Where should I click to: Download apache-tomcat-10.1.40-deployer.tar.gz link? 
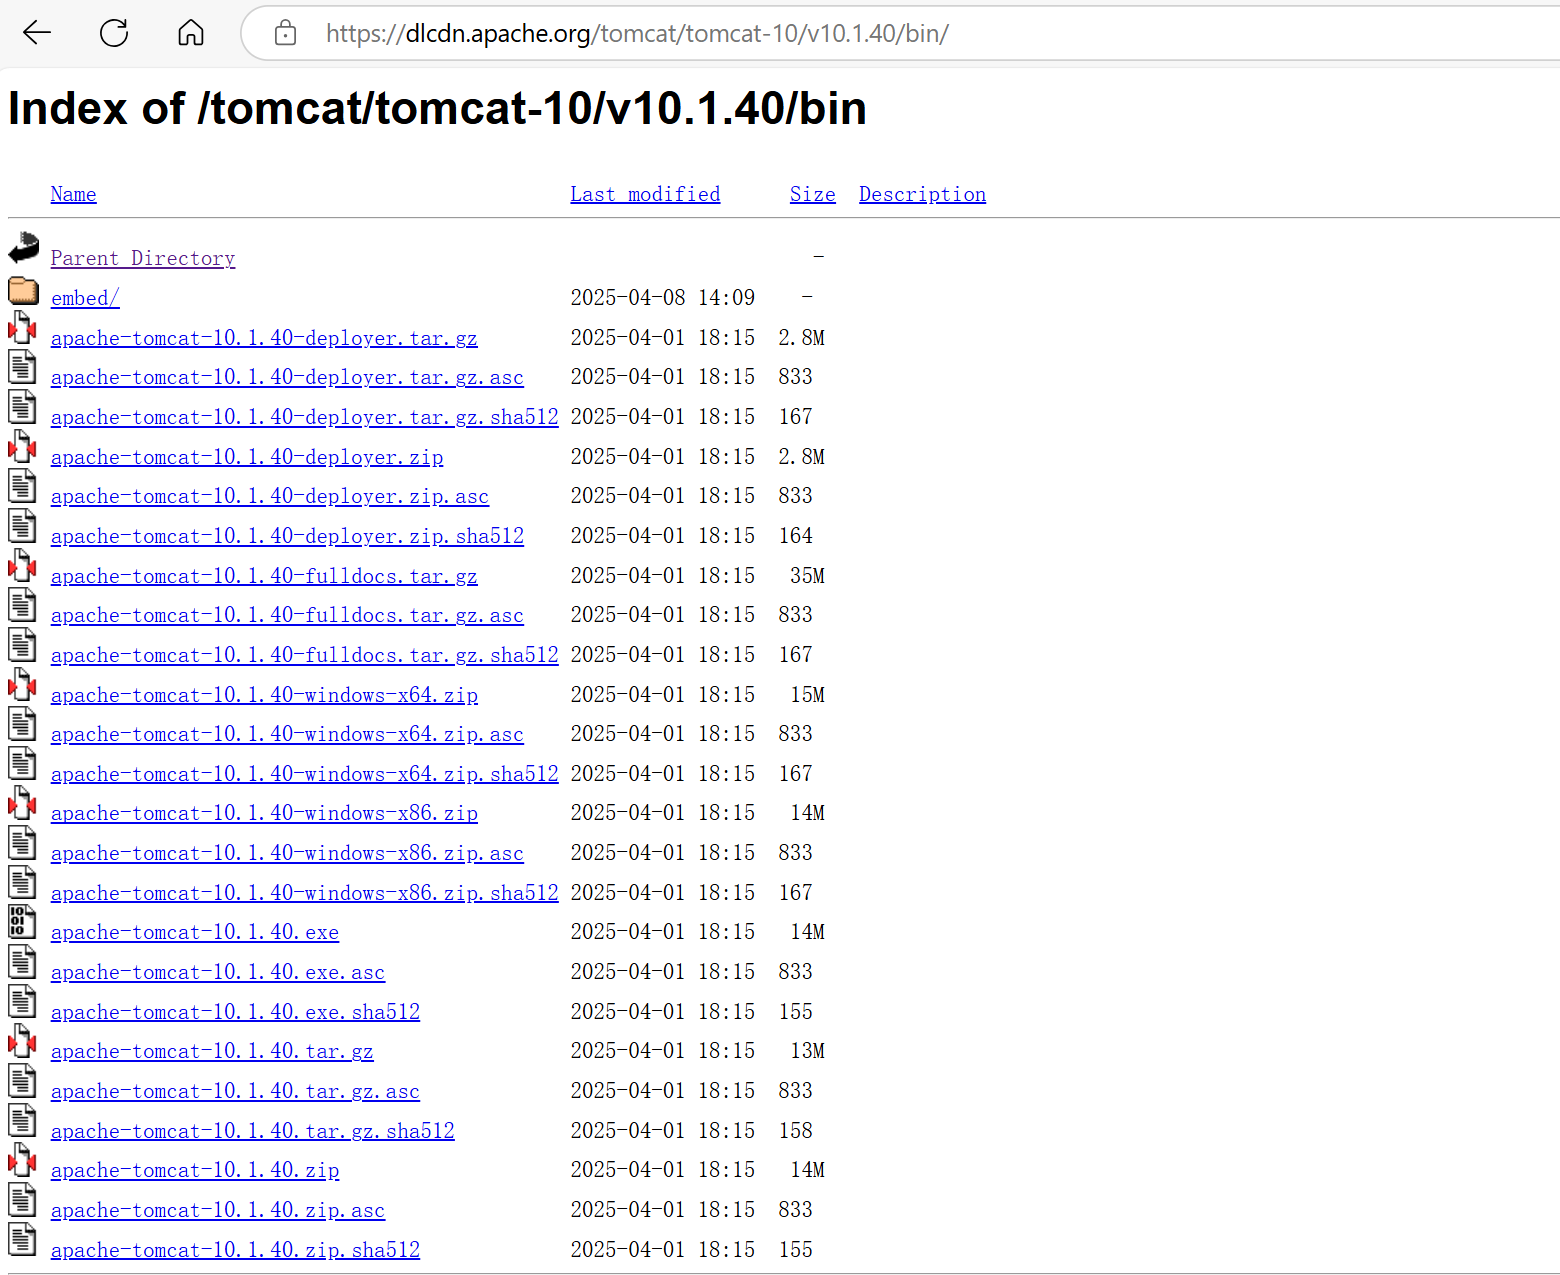264,338
